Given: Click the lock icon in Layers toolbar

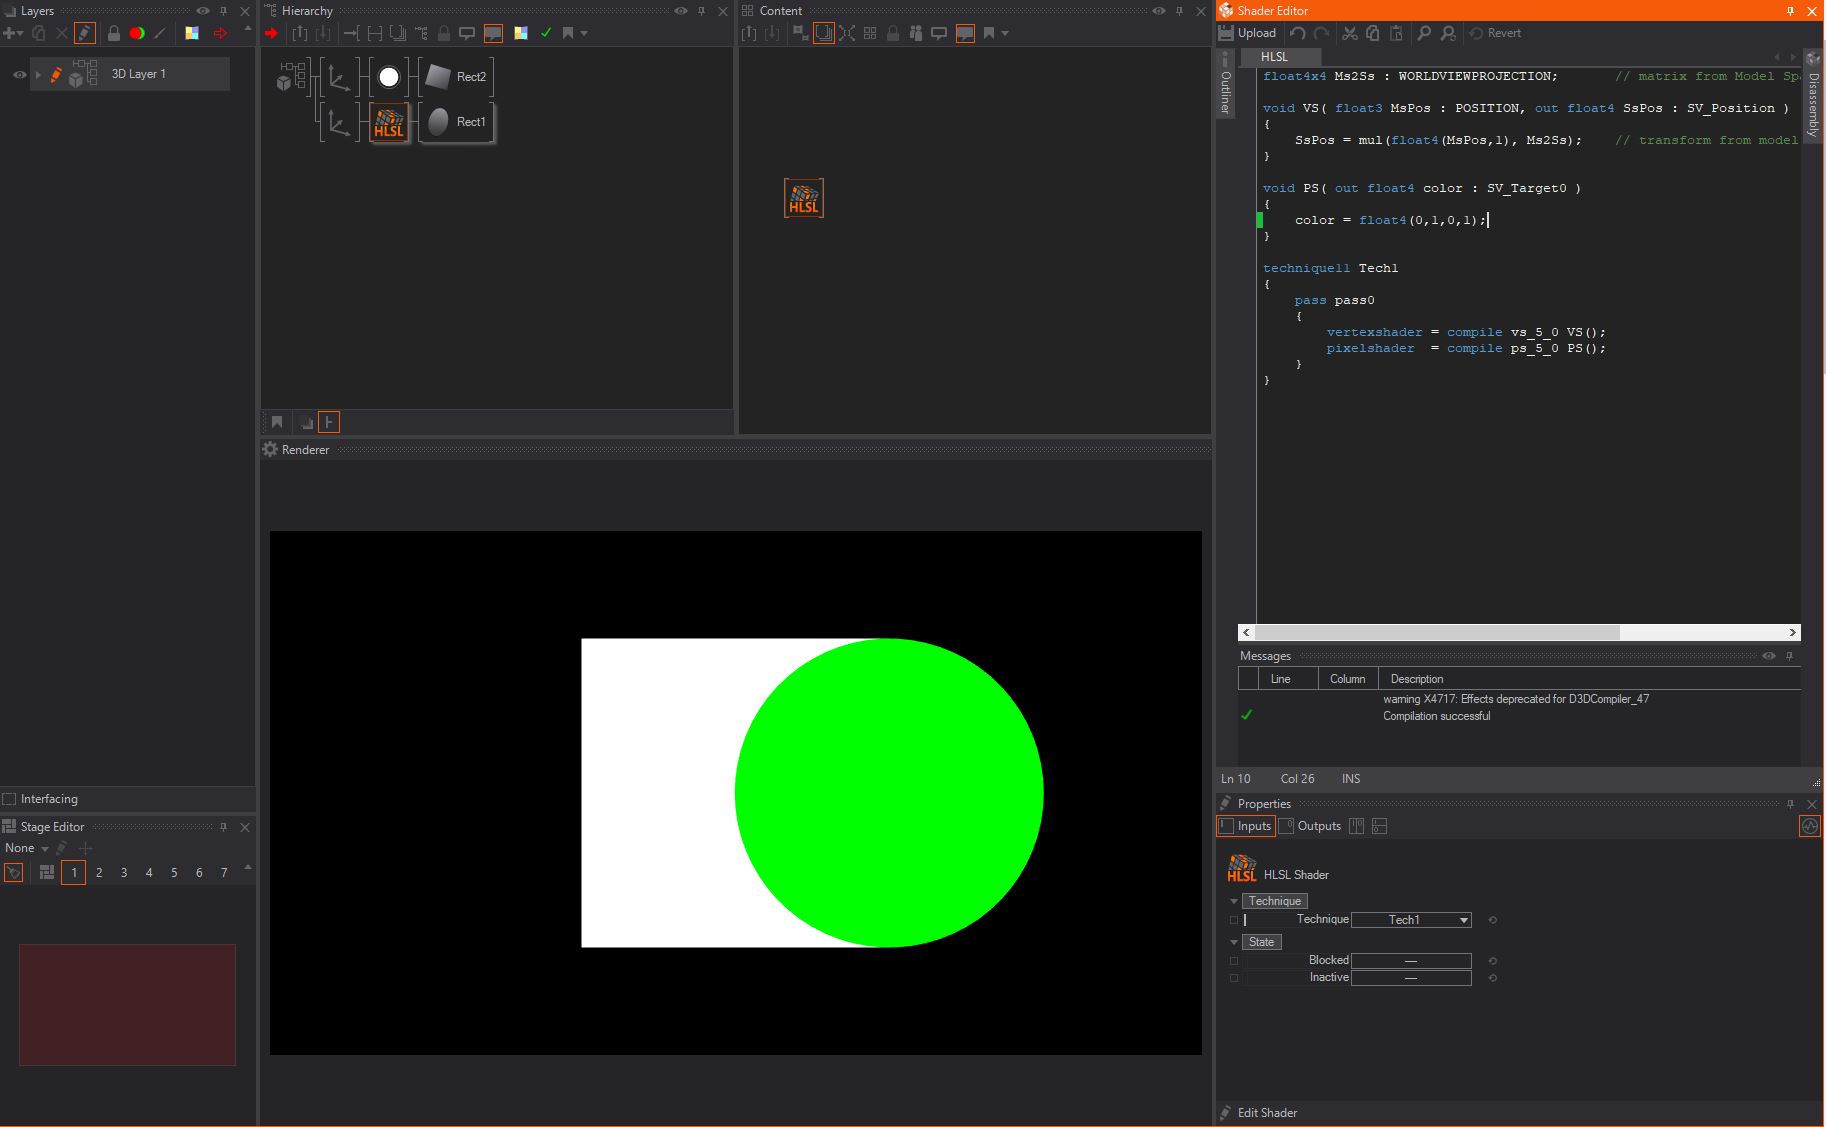Looking at the screenshot, I should point(114,33).
